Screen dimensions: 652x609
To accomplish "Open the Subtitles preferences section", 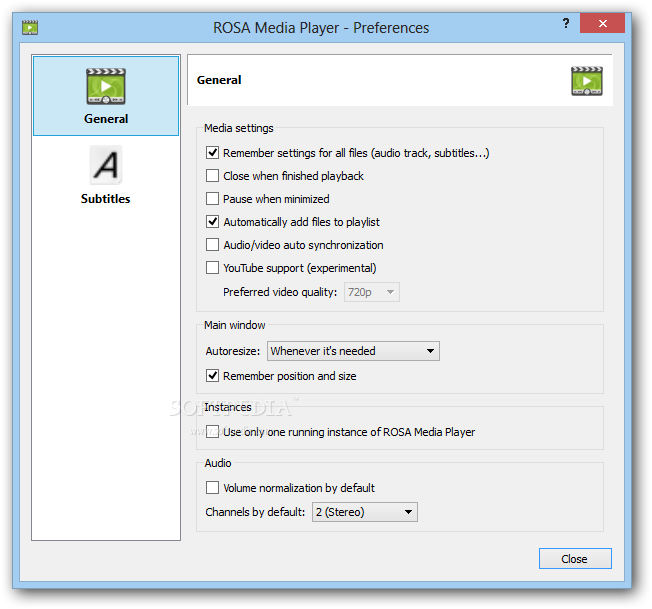I will [106, 175].
